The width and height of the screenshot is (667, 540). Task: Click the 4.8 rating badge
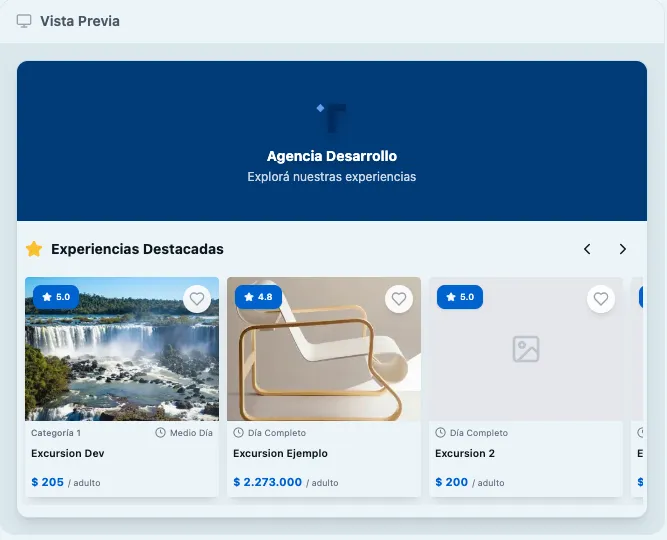pyautogui.click(x=258, y=297)
